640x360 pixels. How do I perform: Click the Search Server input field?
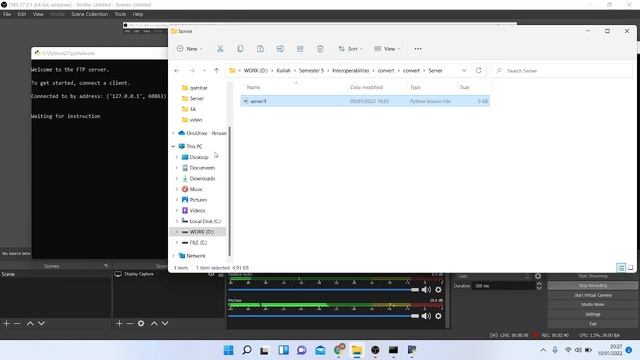(562, 71)
